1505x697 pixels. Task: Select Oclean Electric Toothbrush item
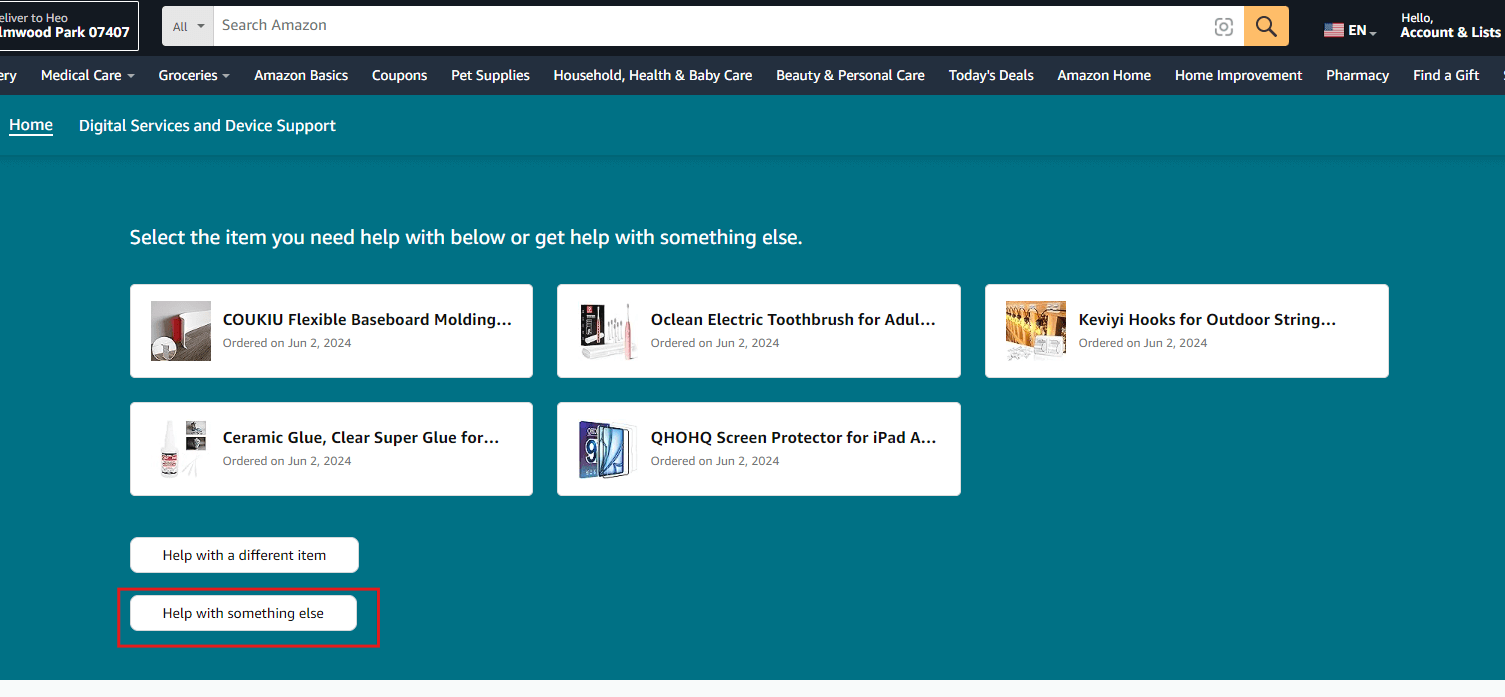759,331
